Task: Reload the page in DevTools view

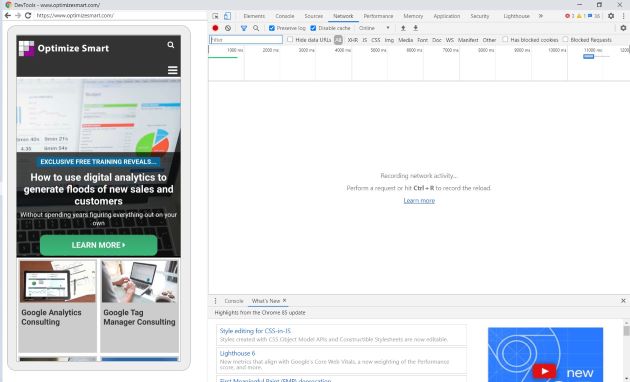Action: click(x=28, y=15)
